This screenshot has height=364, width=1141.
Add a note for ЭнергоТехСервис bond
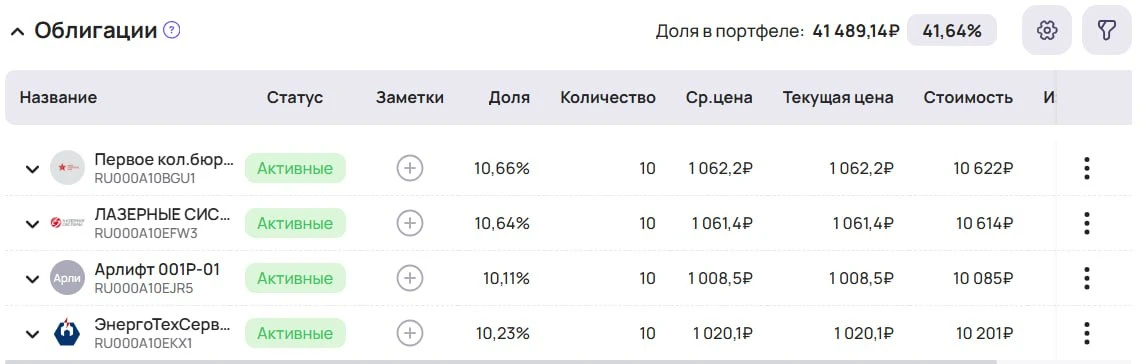(410, 333)
